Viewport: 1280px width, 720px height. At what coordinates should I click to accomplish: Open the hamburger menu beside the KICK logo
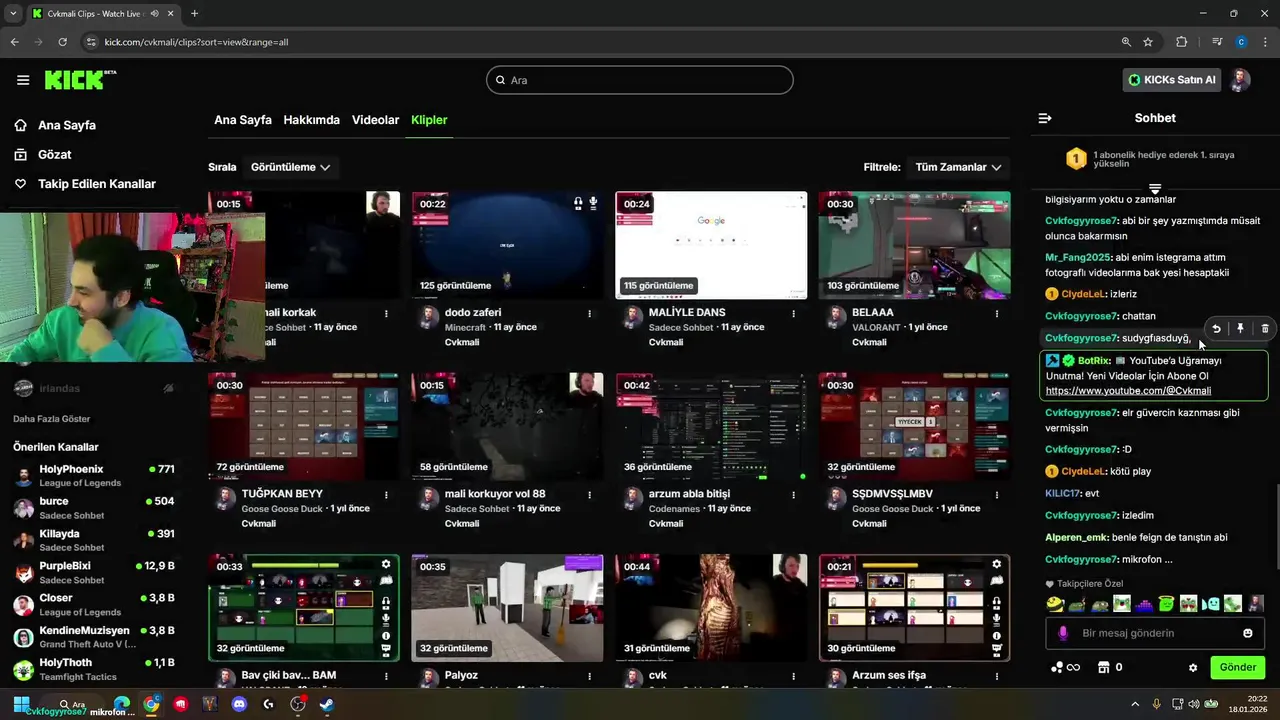pyautogui.click(x=23, y=80)
